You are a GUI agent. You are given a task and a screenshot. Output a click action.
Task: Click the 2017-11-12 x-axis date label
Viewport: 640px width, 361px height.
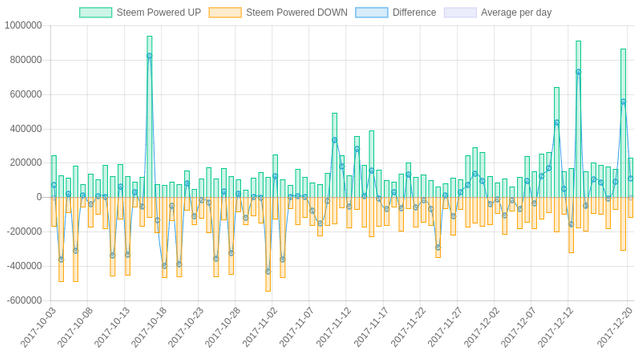[x=333, y=328]
